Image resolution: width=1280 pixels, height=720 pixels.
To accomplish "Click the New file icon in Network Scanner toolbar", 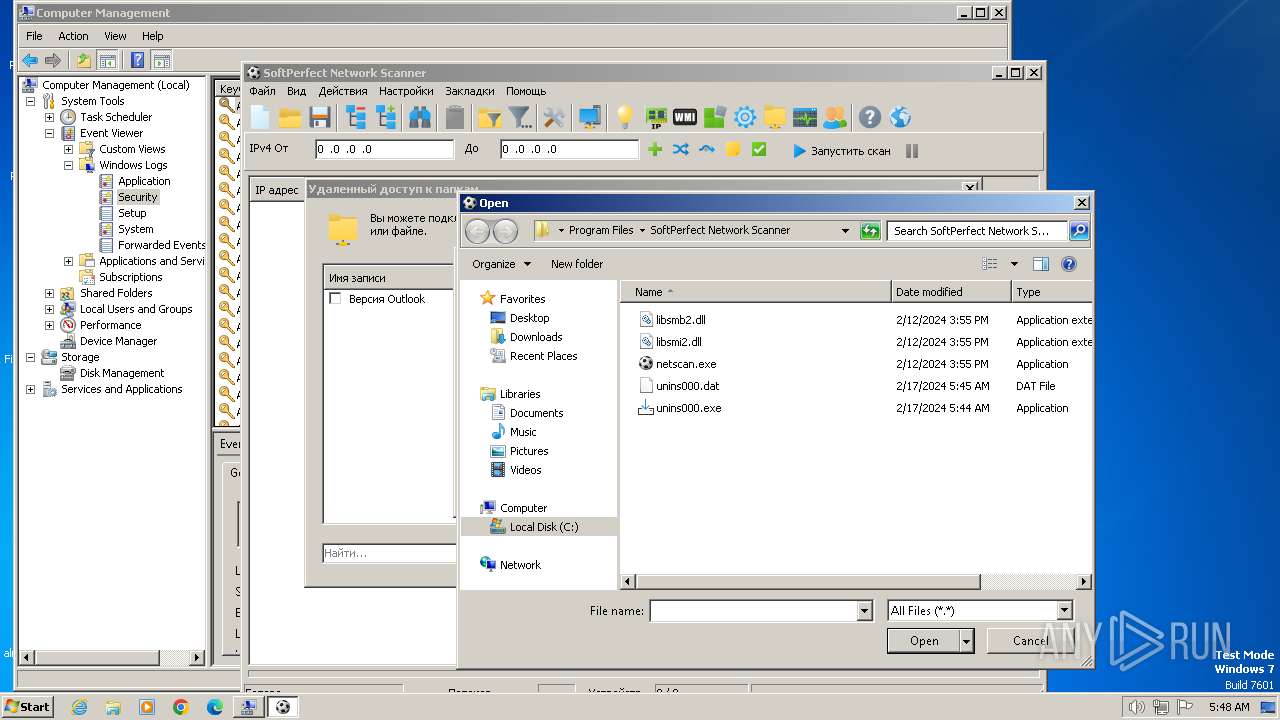I will pyautogui.click(x=260, y=118).
